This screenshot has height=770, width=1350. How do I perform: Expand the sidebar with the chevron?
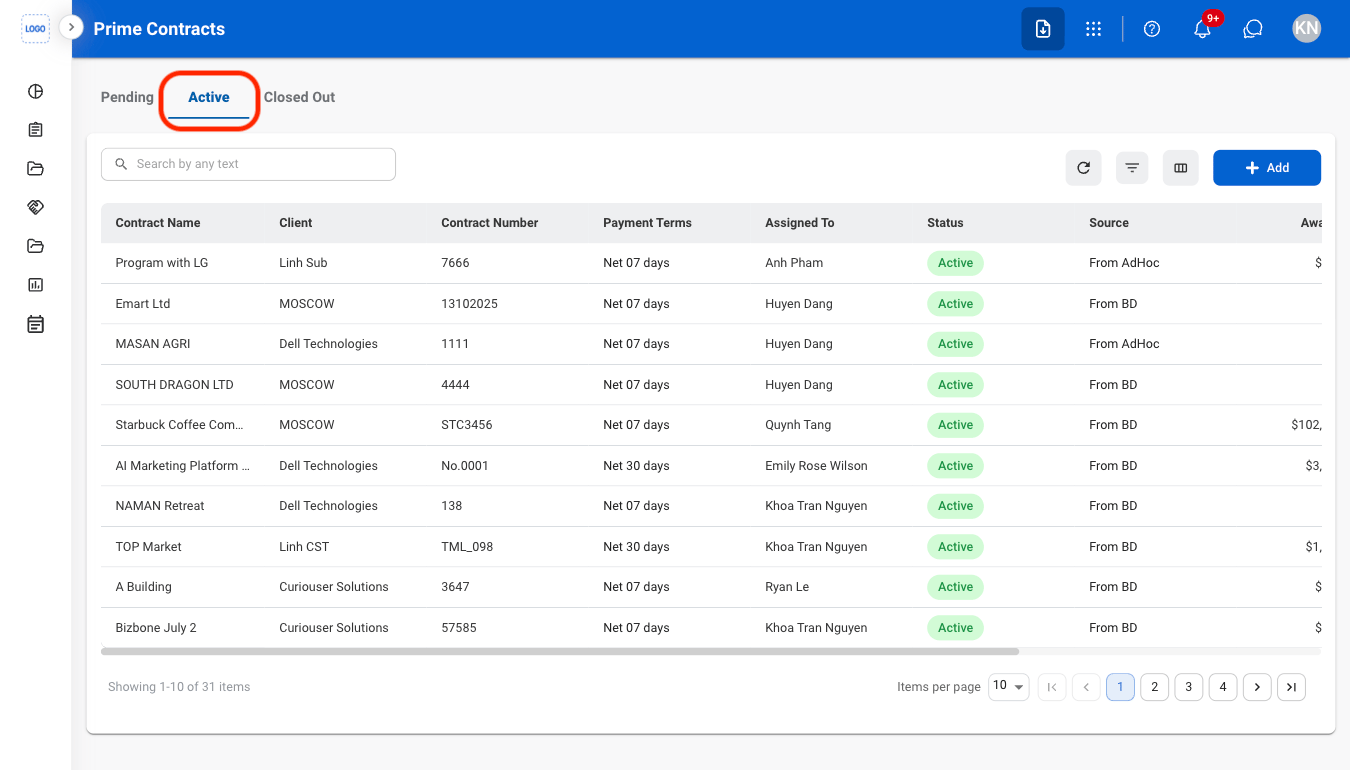click(71, 27)
